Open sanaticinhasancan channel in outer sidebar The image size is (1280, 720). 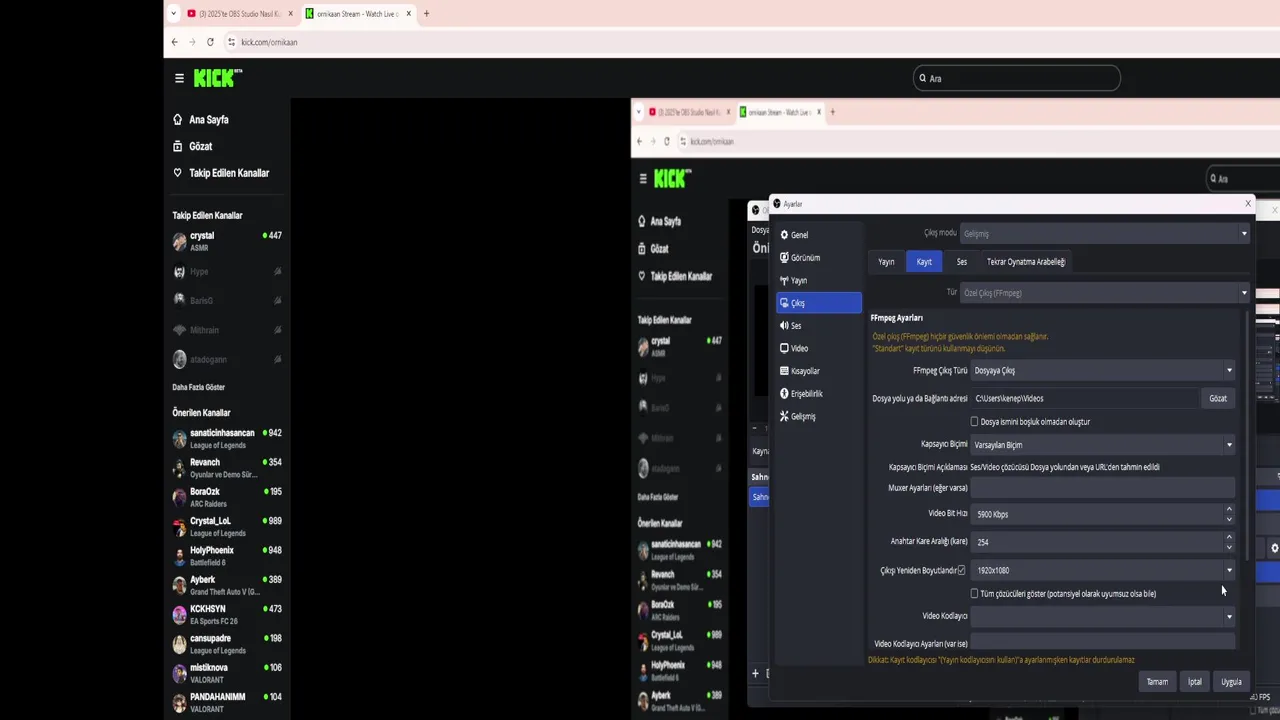(227, 439)
